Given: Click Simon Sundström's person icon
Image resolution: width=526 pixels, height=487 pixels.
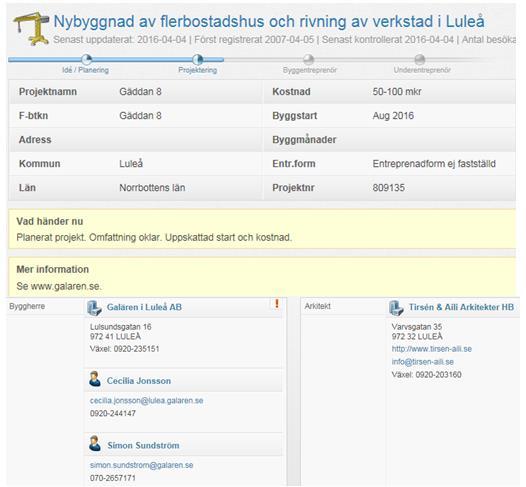Looking at the screenshot, I should (95, 443).
